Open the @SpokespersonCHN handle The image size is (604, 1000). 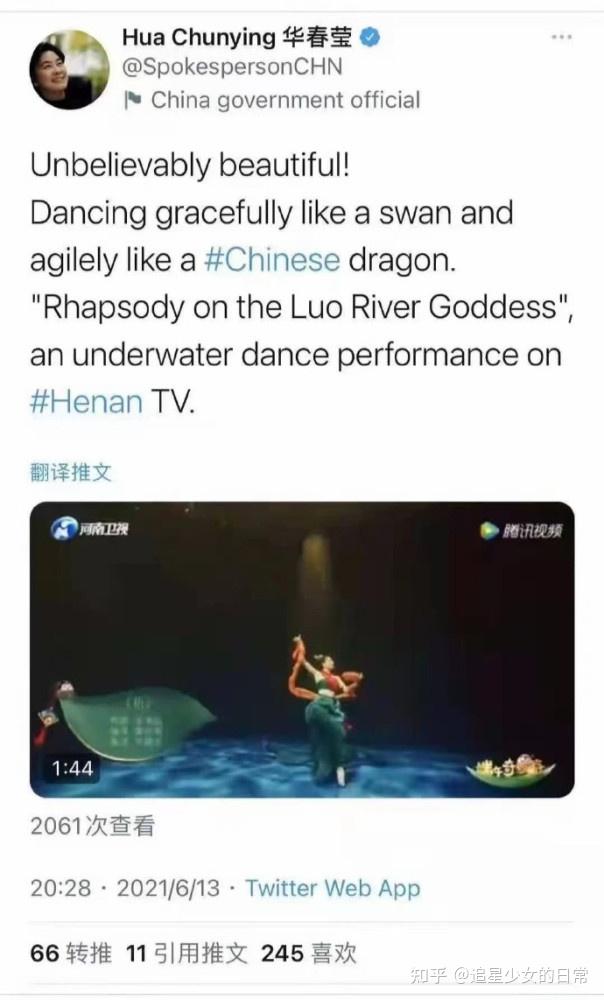coord(232,67)
